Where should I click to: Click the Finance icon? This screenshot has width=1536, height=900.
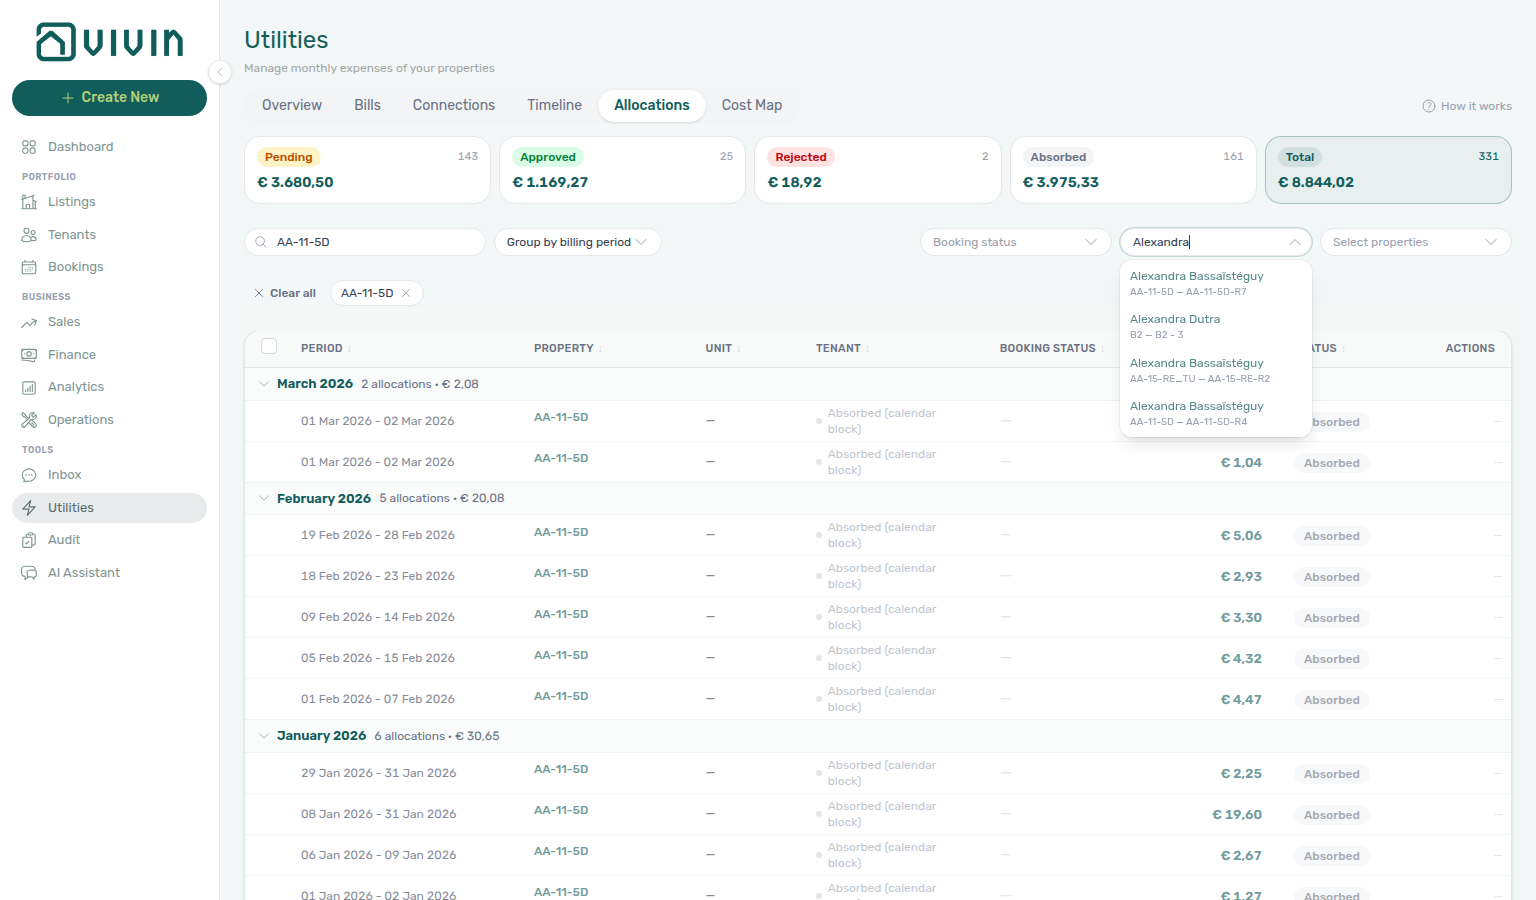click(x=29, y=355)
